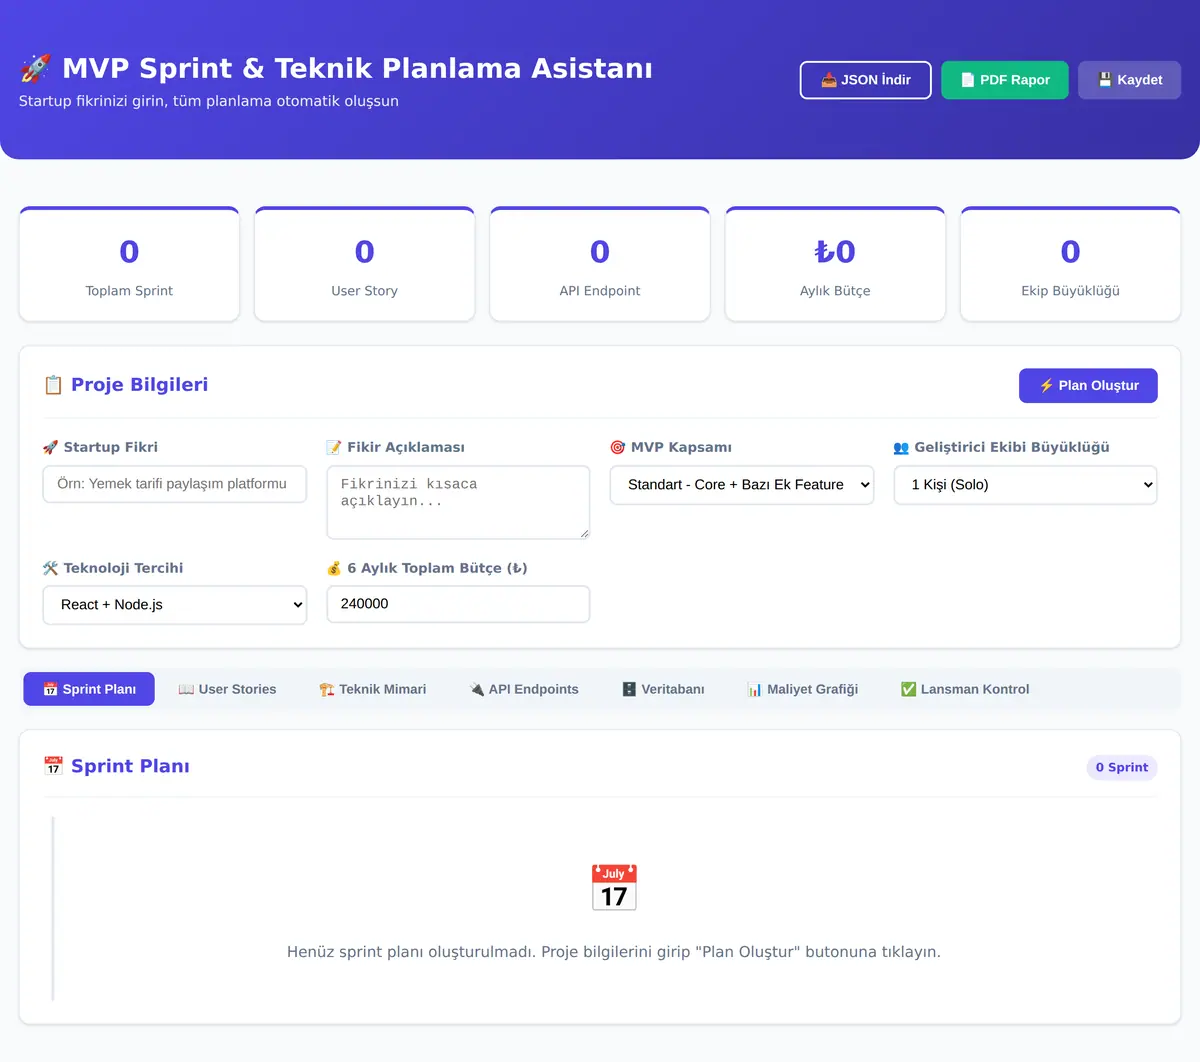Click the MVP Sprint & Teknik Planlama title
The height and width of the screenshot is (1062, 1200).
click(358, 68)
